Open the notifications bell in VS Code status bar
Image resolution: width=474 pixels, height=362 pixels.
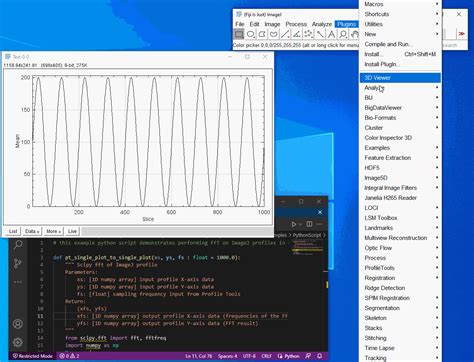[x=319, y=356]
